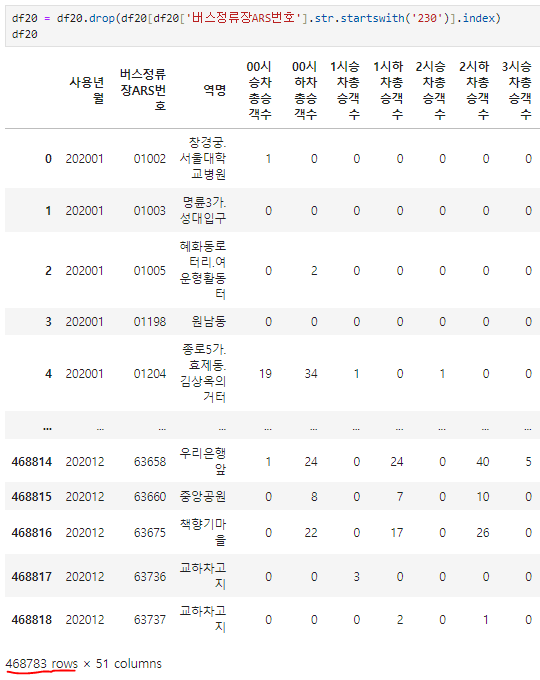Click row index 2

pos(48,271)
